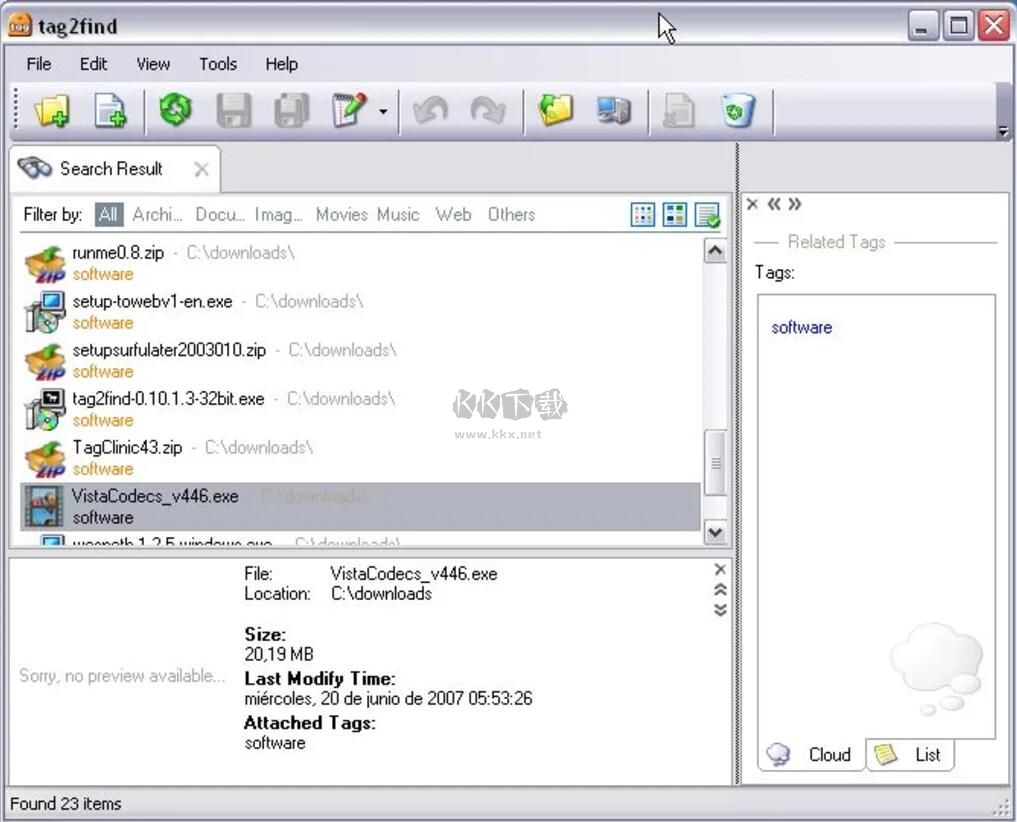Click the notepad with pencil icon

[348, 110]
